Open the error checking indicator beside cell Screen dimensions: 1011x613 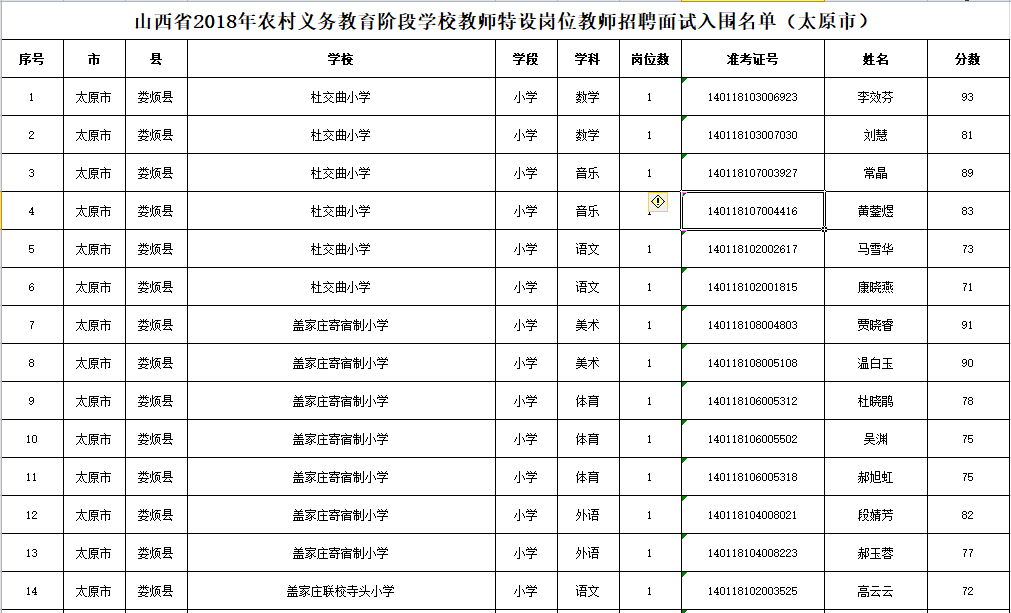point(656,201)
